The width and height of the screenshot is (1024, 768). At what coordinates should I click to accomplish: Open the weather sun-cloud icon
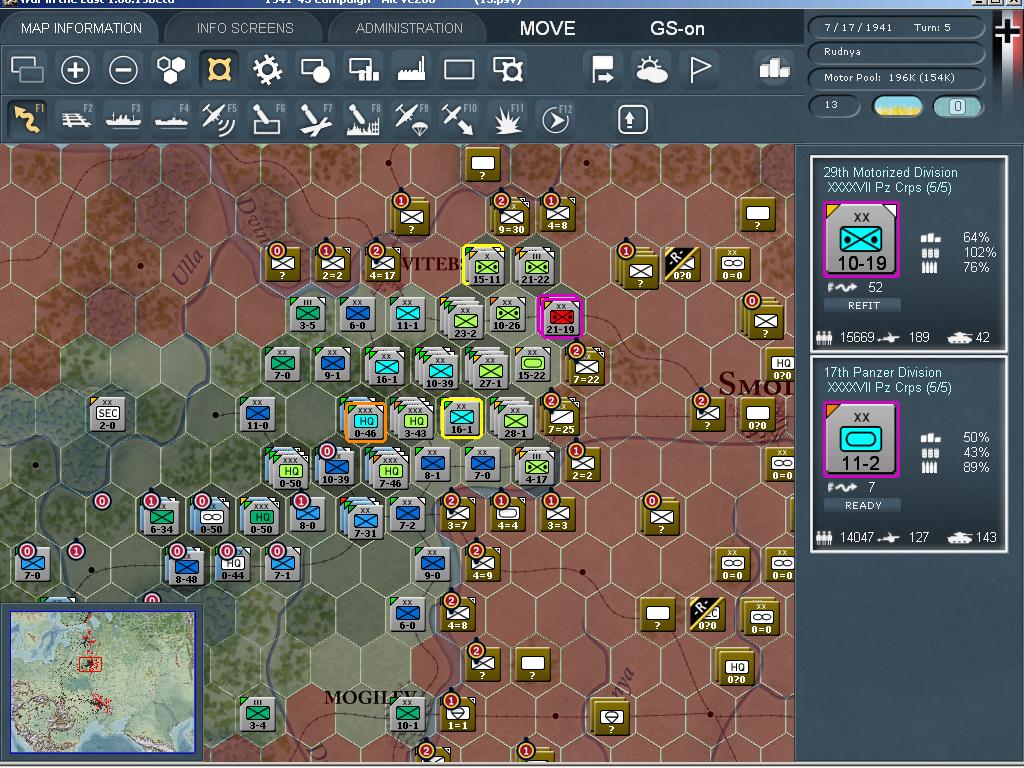(x=651, y=70)
